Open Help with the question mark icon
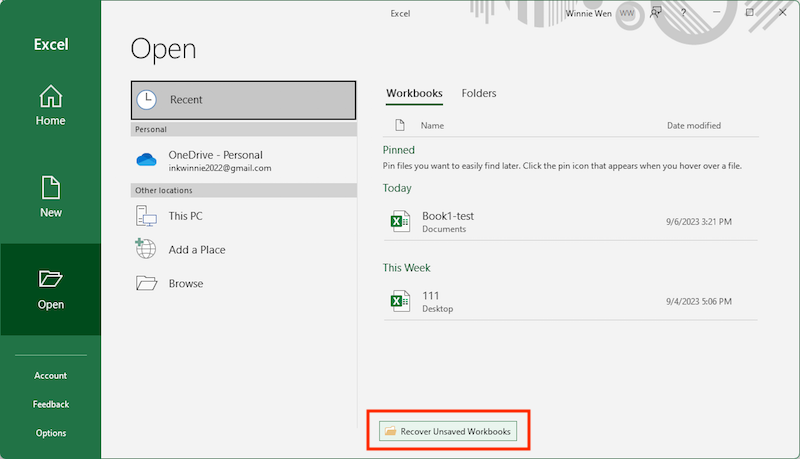The height and width of the screenshot is (459, 800). coord(684,13)
